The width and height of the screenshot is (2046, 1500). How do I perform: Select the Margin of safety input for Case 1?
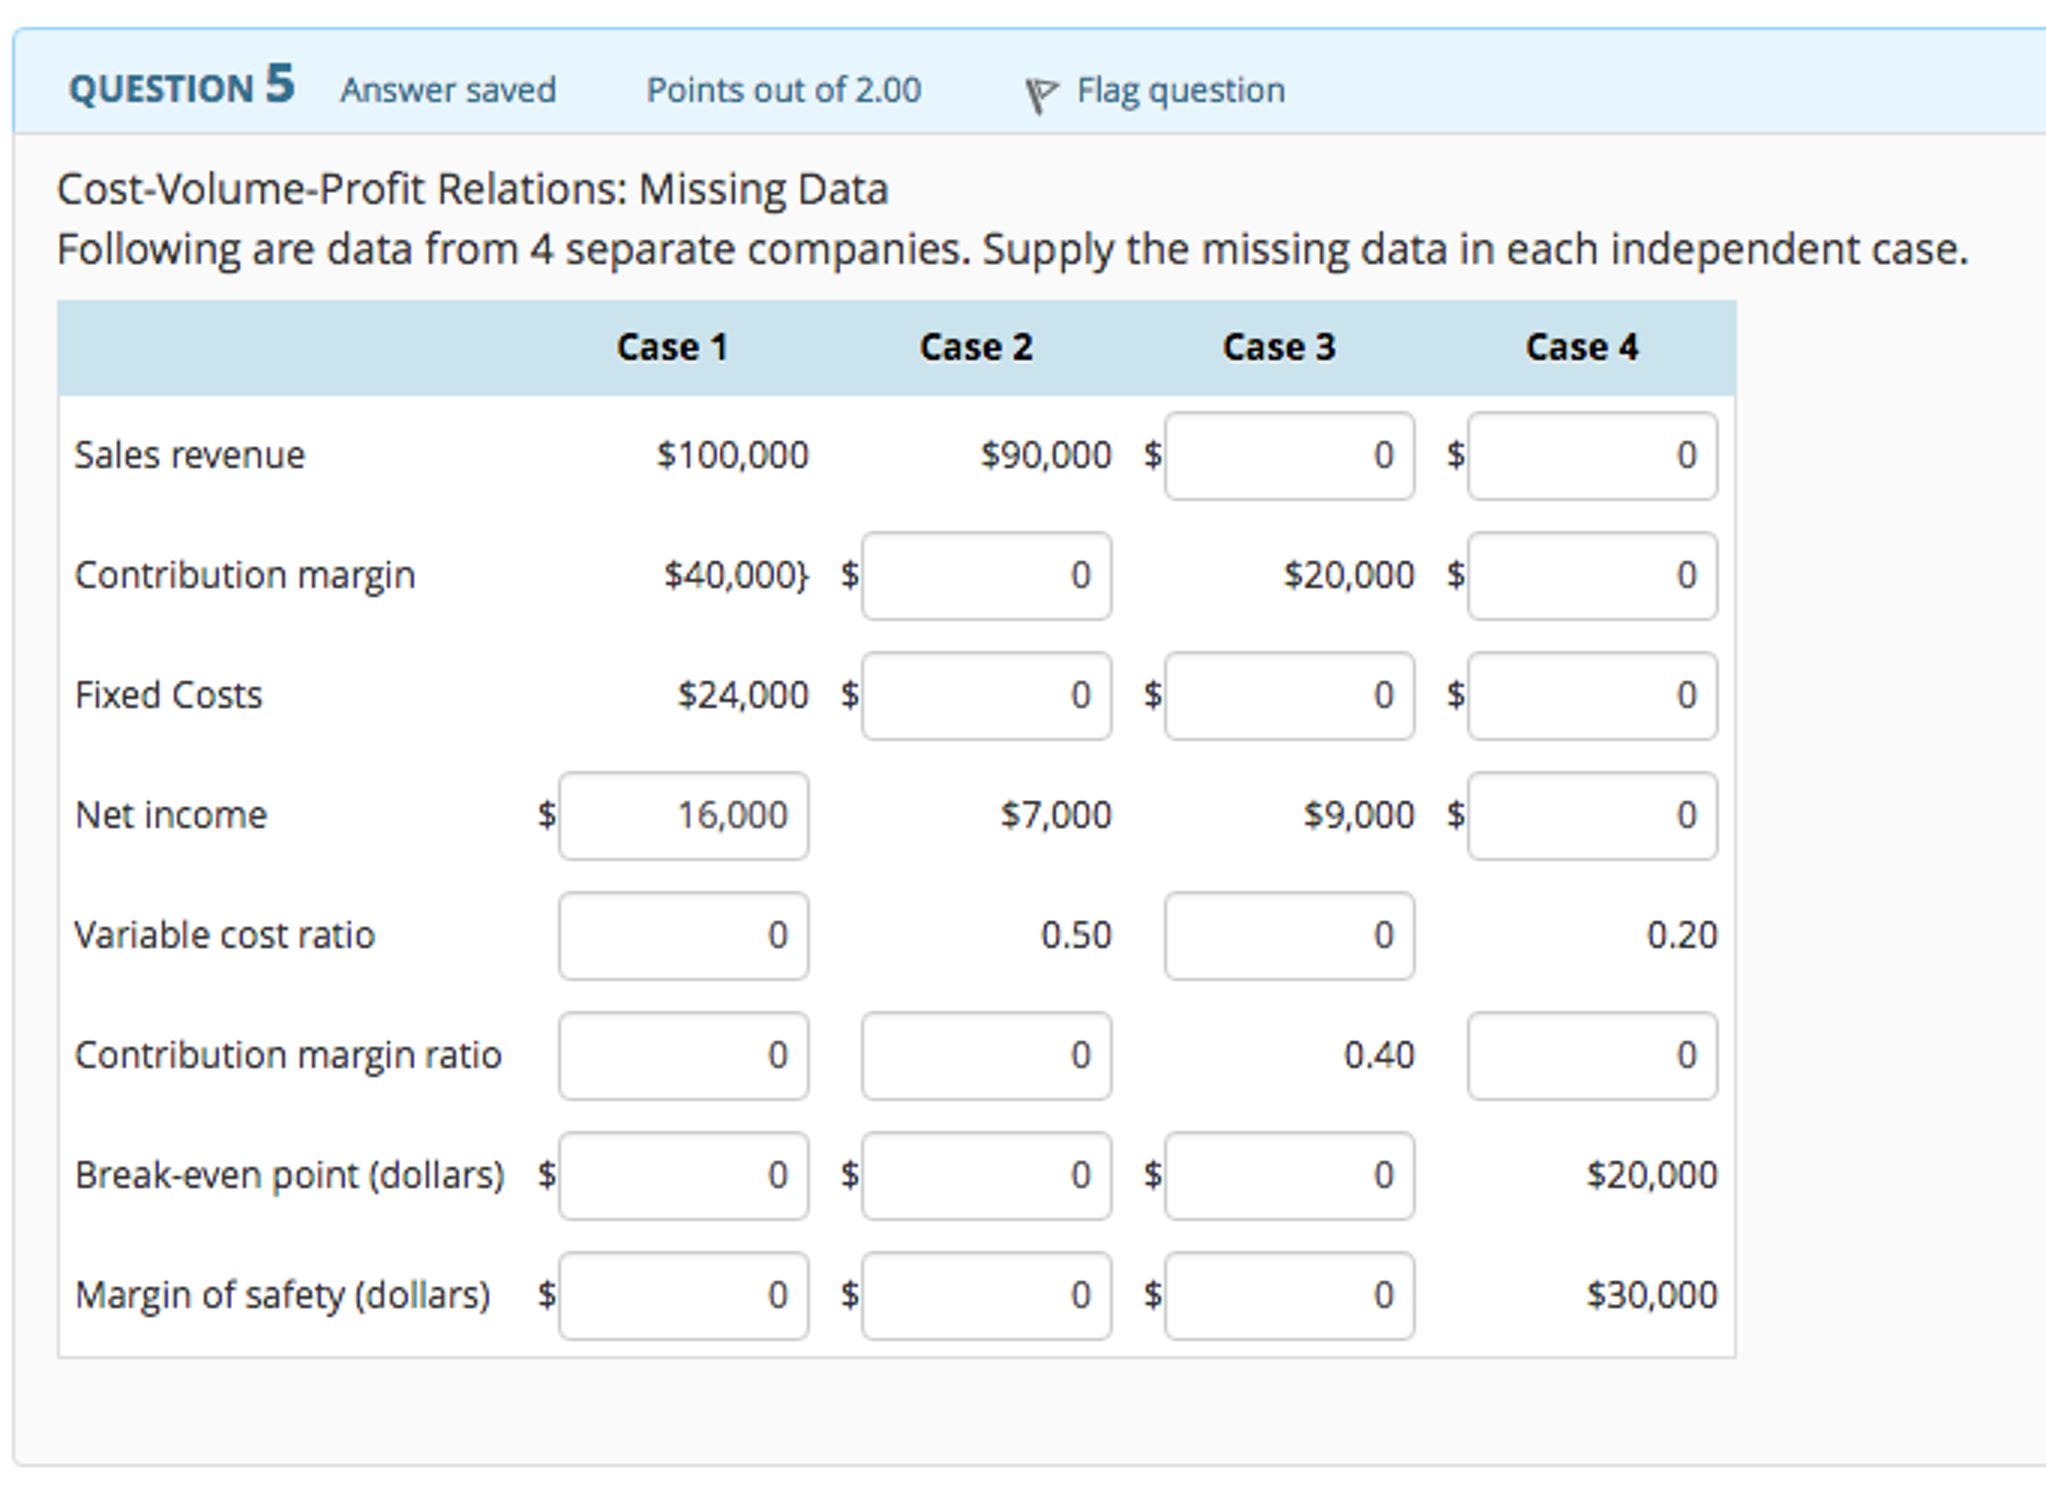(x=683, y=1296)
